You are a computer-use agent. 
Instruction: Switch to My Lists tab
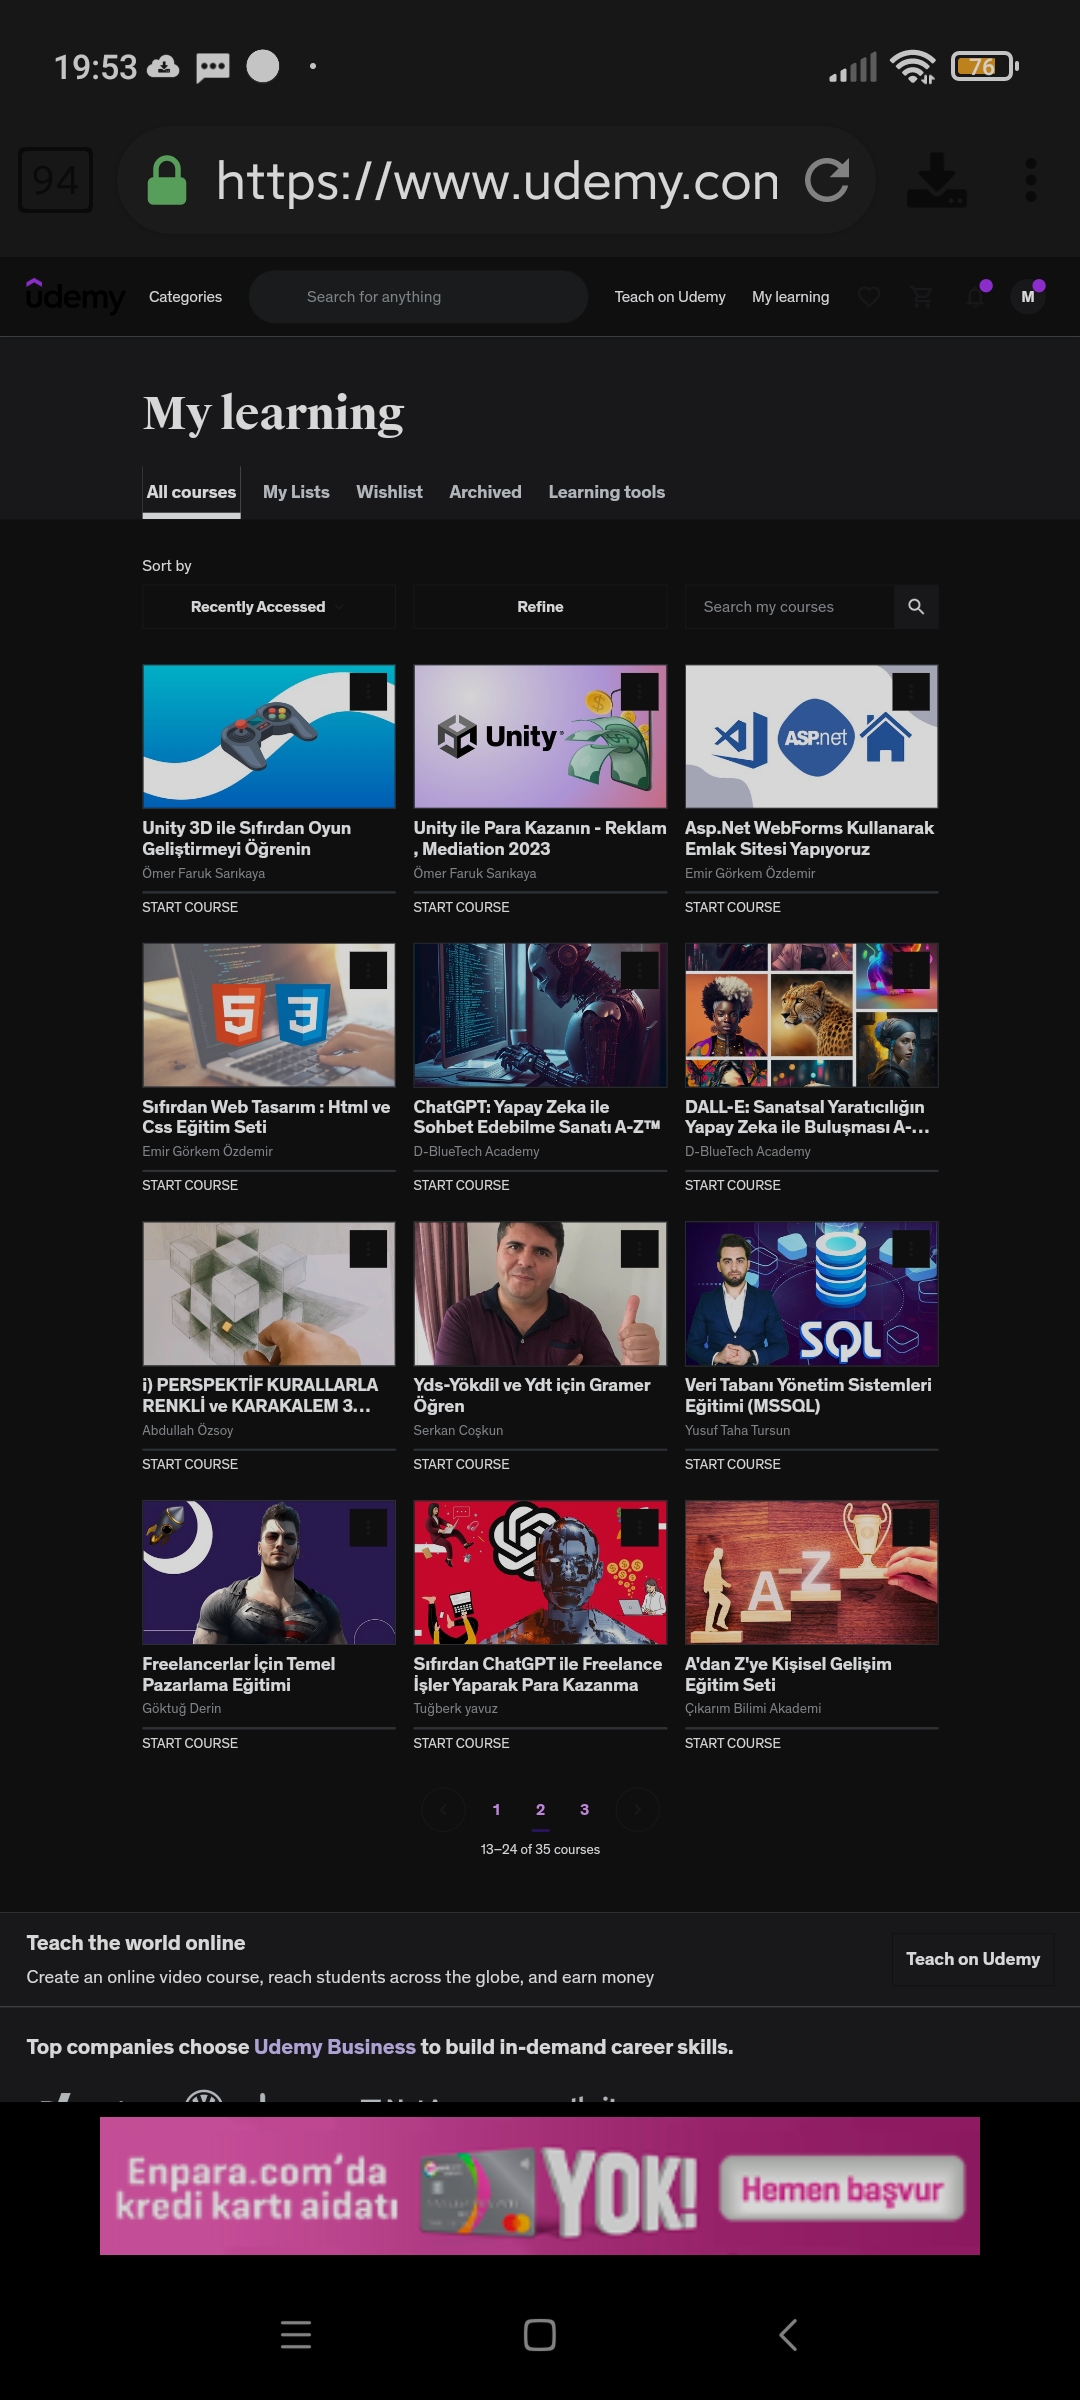296,492
